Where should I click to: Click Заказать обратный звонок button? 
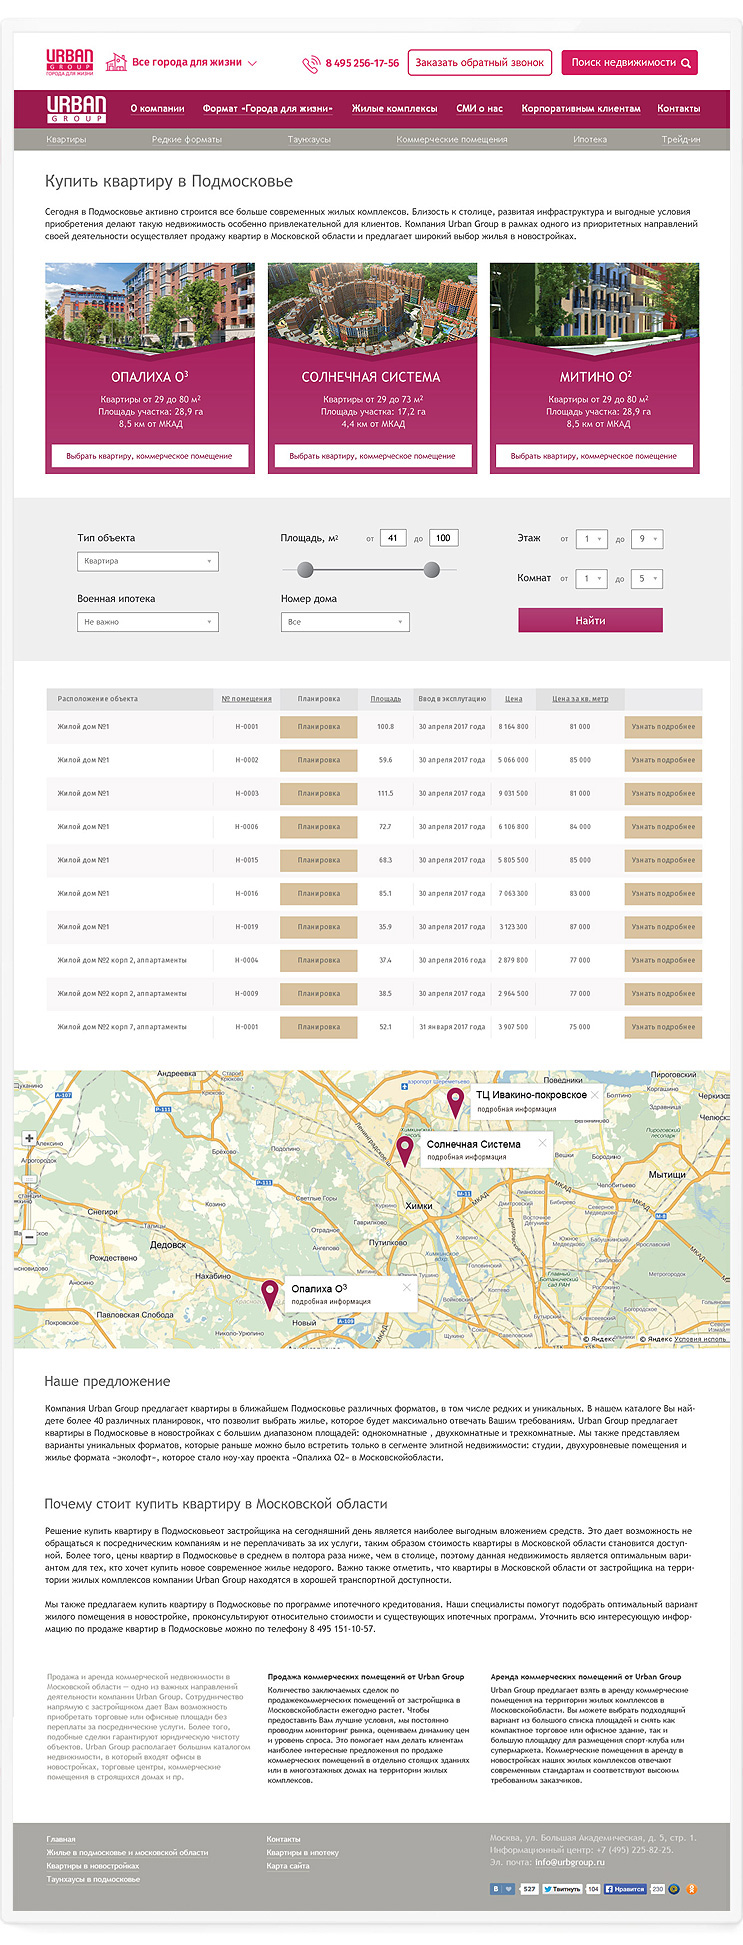coord(480,62)
